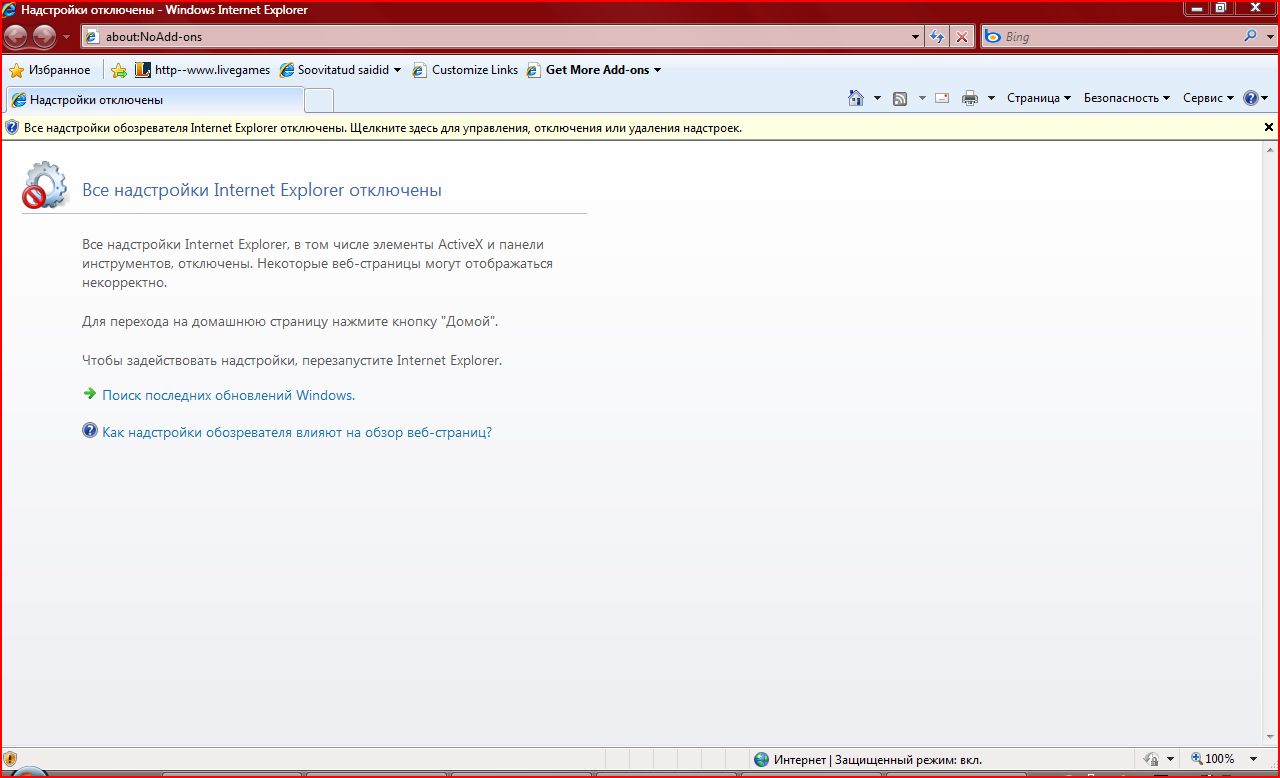1280x778 pixels.
Task: Click the RSS feeds icon
Action: click(900, 98)
